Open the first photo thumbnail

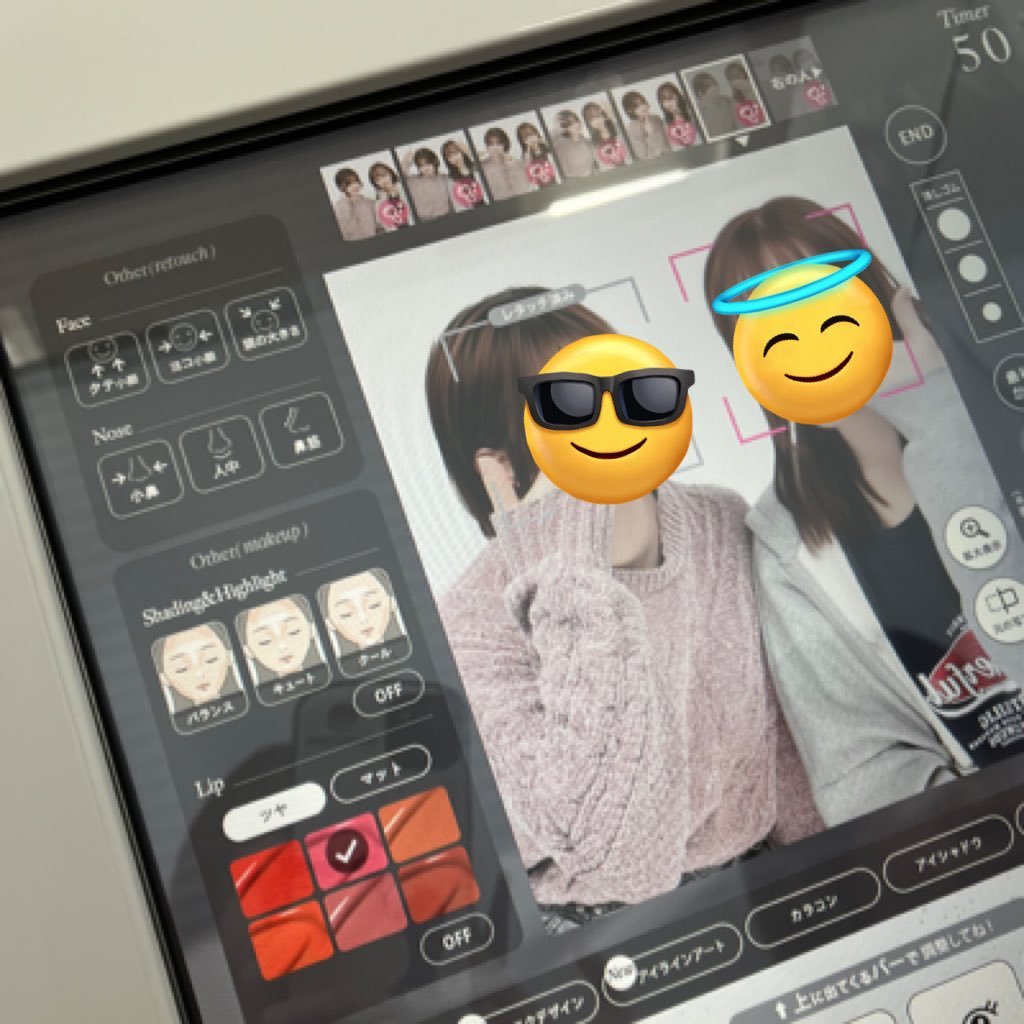tap(365, 195)
